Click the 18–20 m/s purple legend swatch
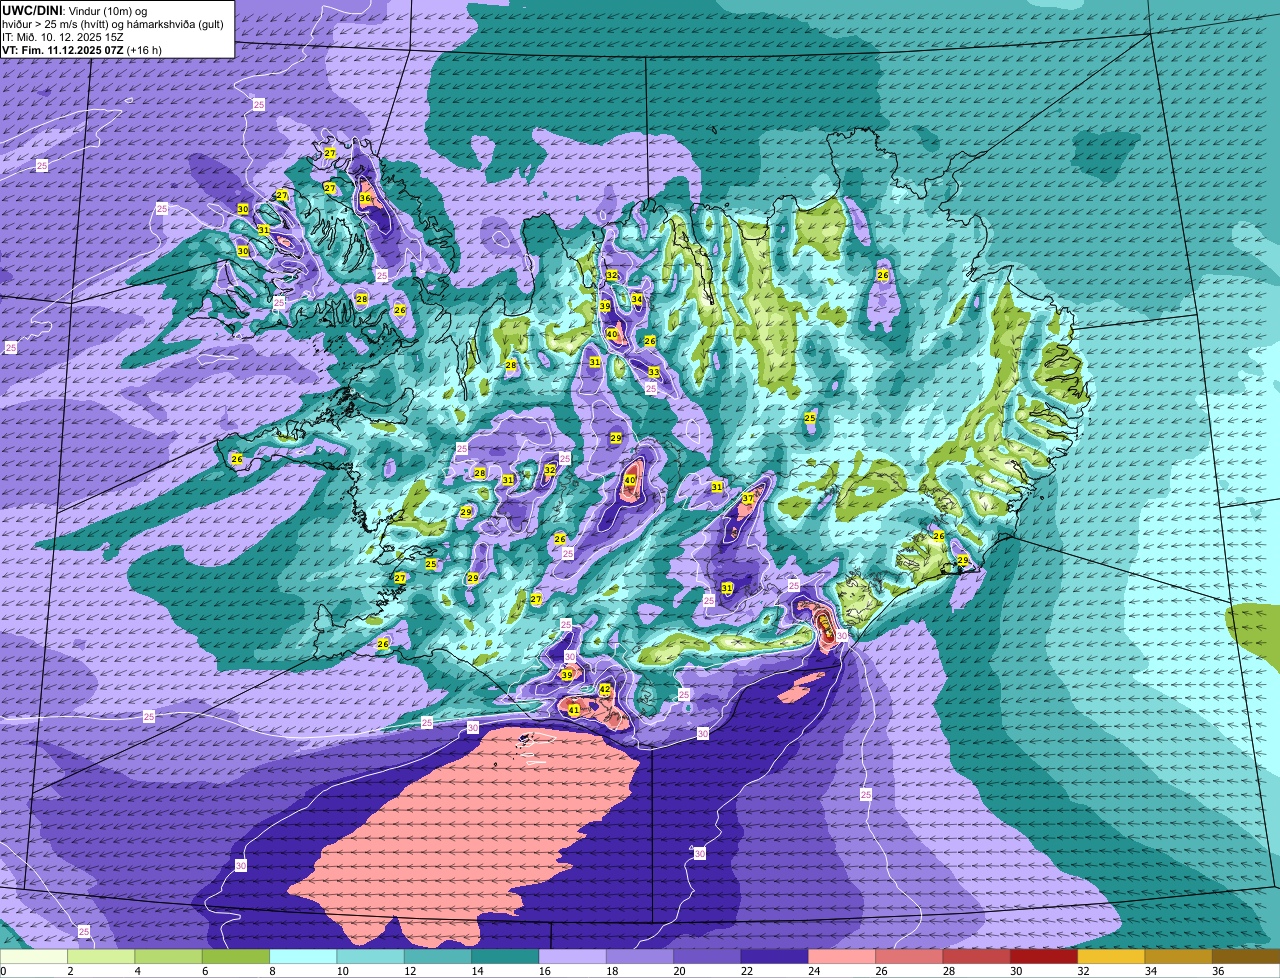Image resolution: width=1280 pixels, height=978 pixels. 640,957
